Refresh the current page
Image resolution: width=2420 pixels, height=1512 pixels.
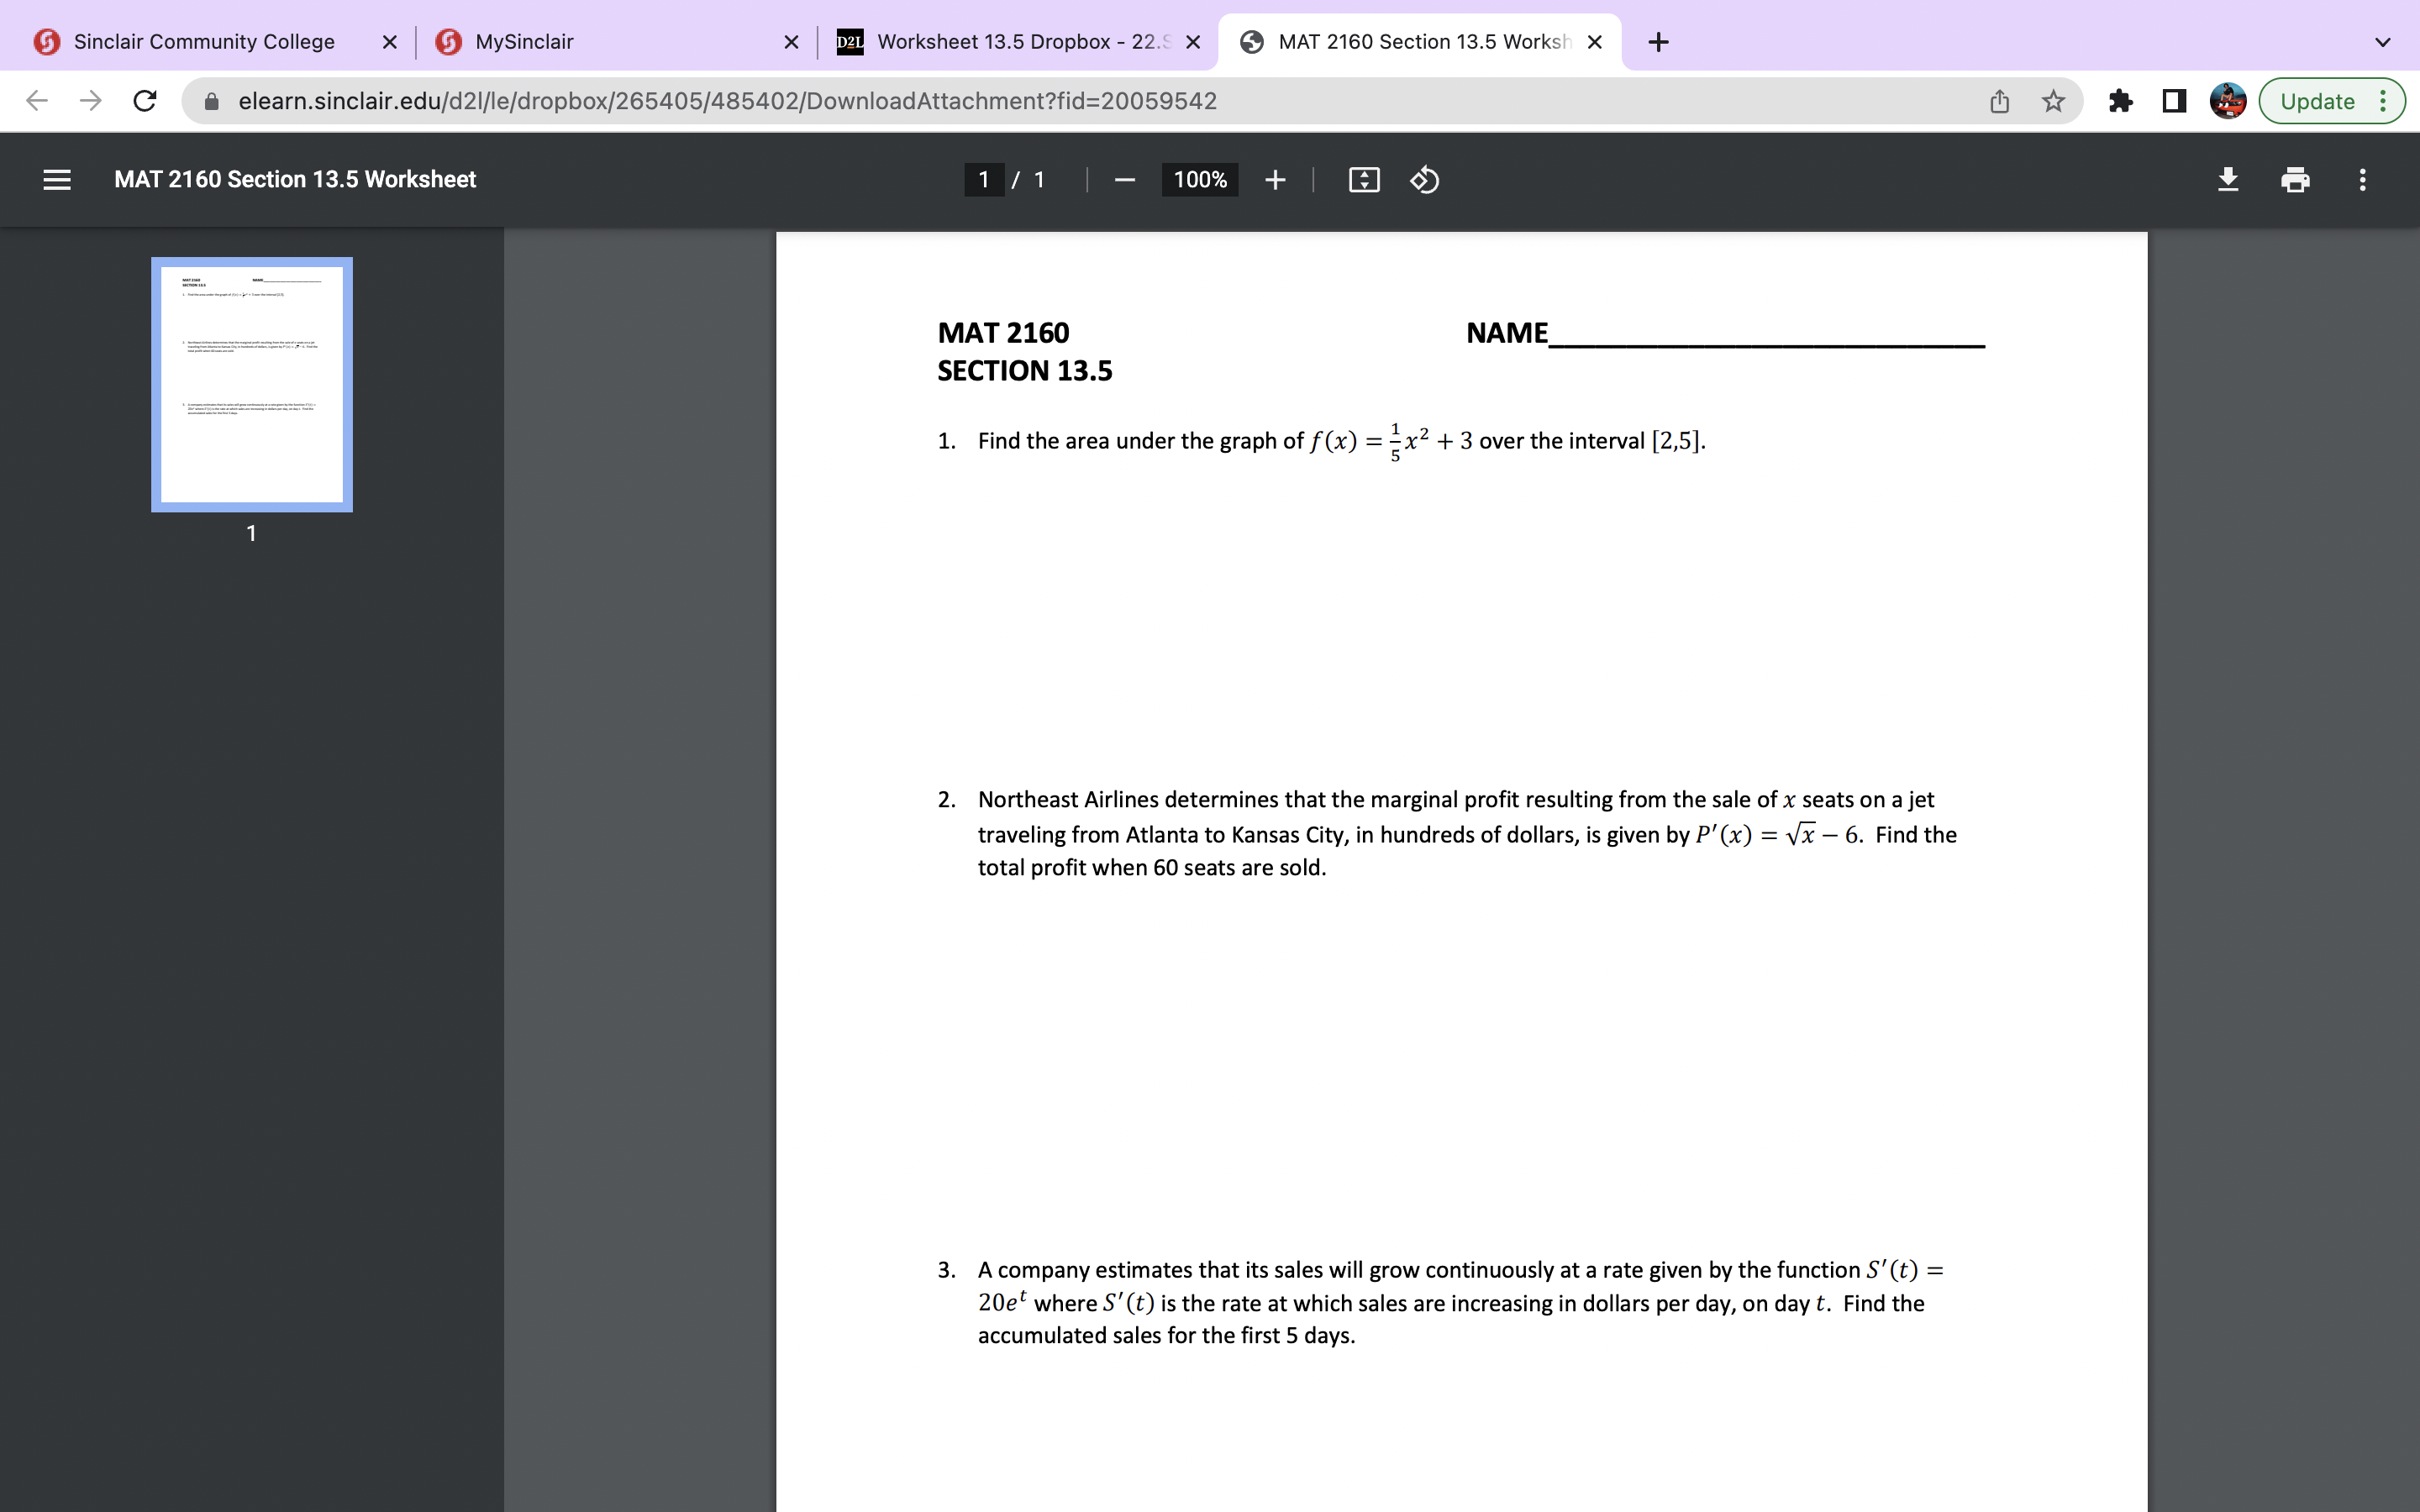tap(144, 100)
